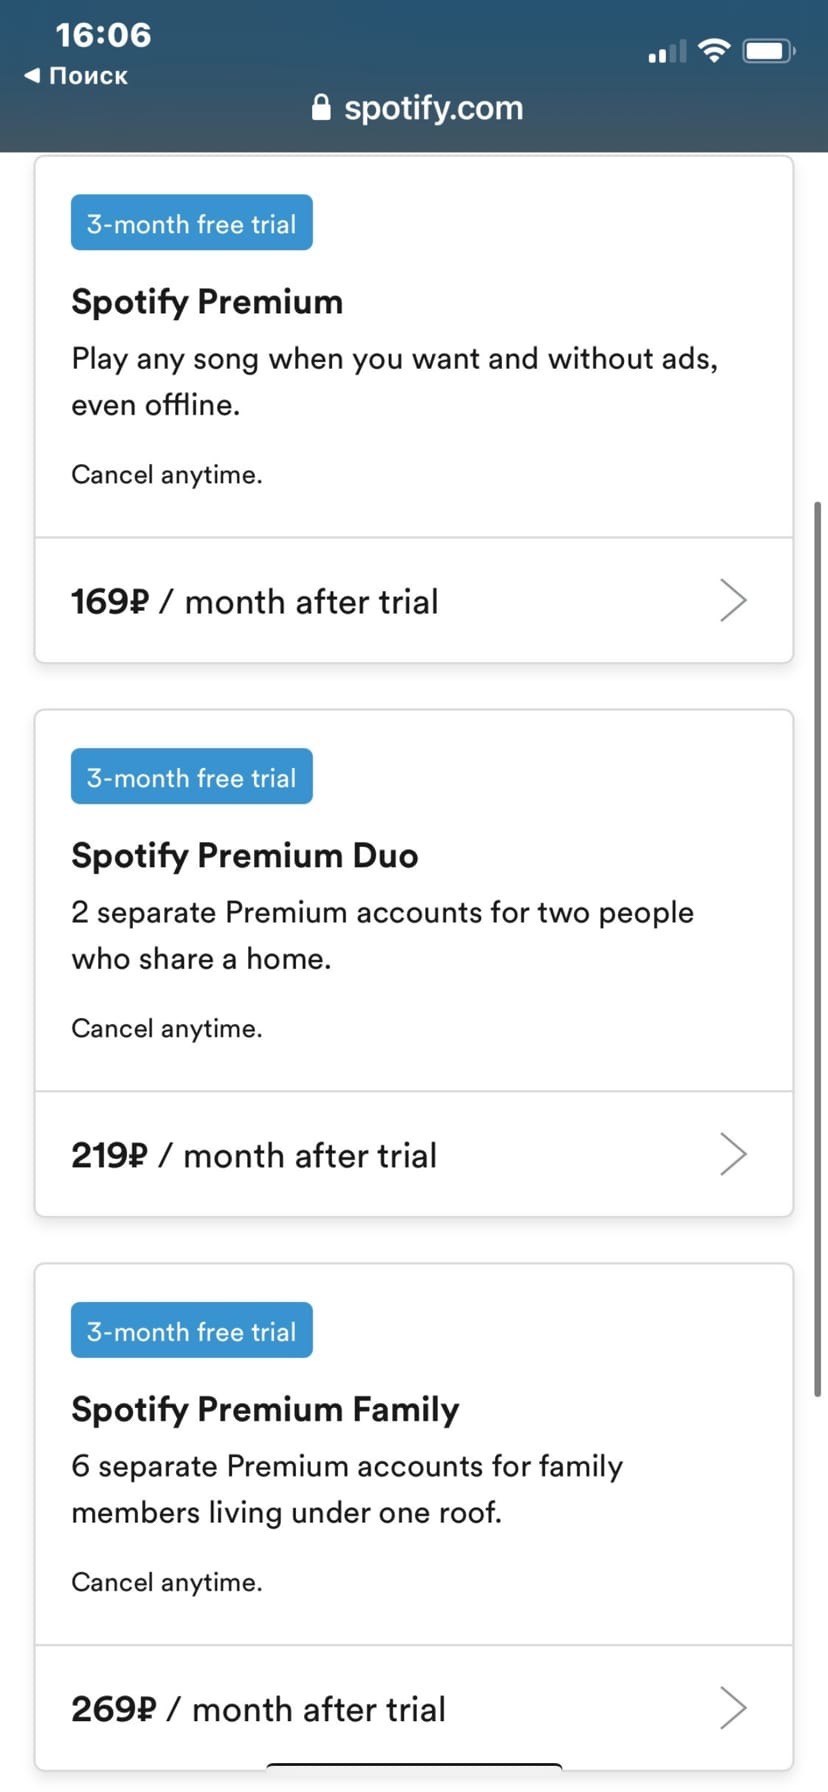Open Spotify Premium plan via its chevron

click(733, 600)
